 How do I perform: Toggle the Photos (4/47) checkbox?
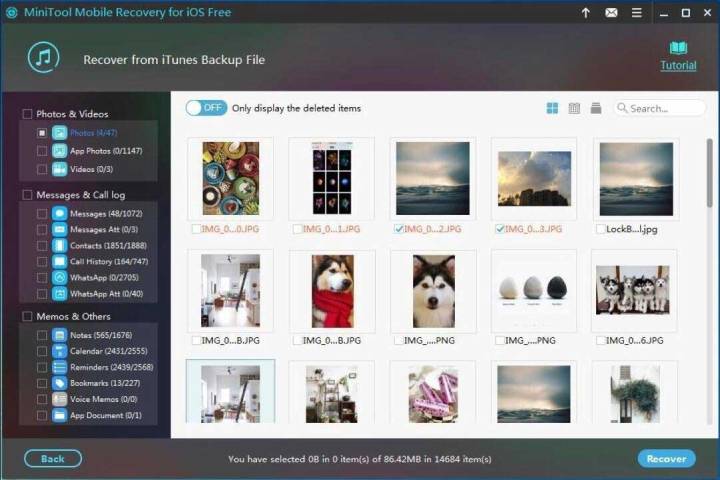coord(42,133)
